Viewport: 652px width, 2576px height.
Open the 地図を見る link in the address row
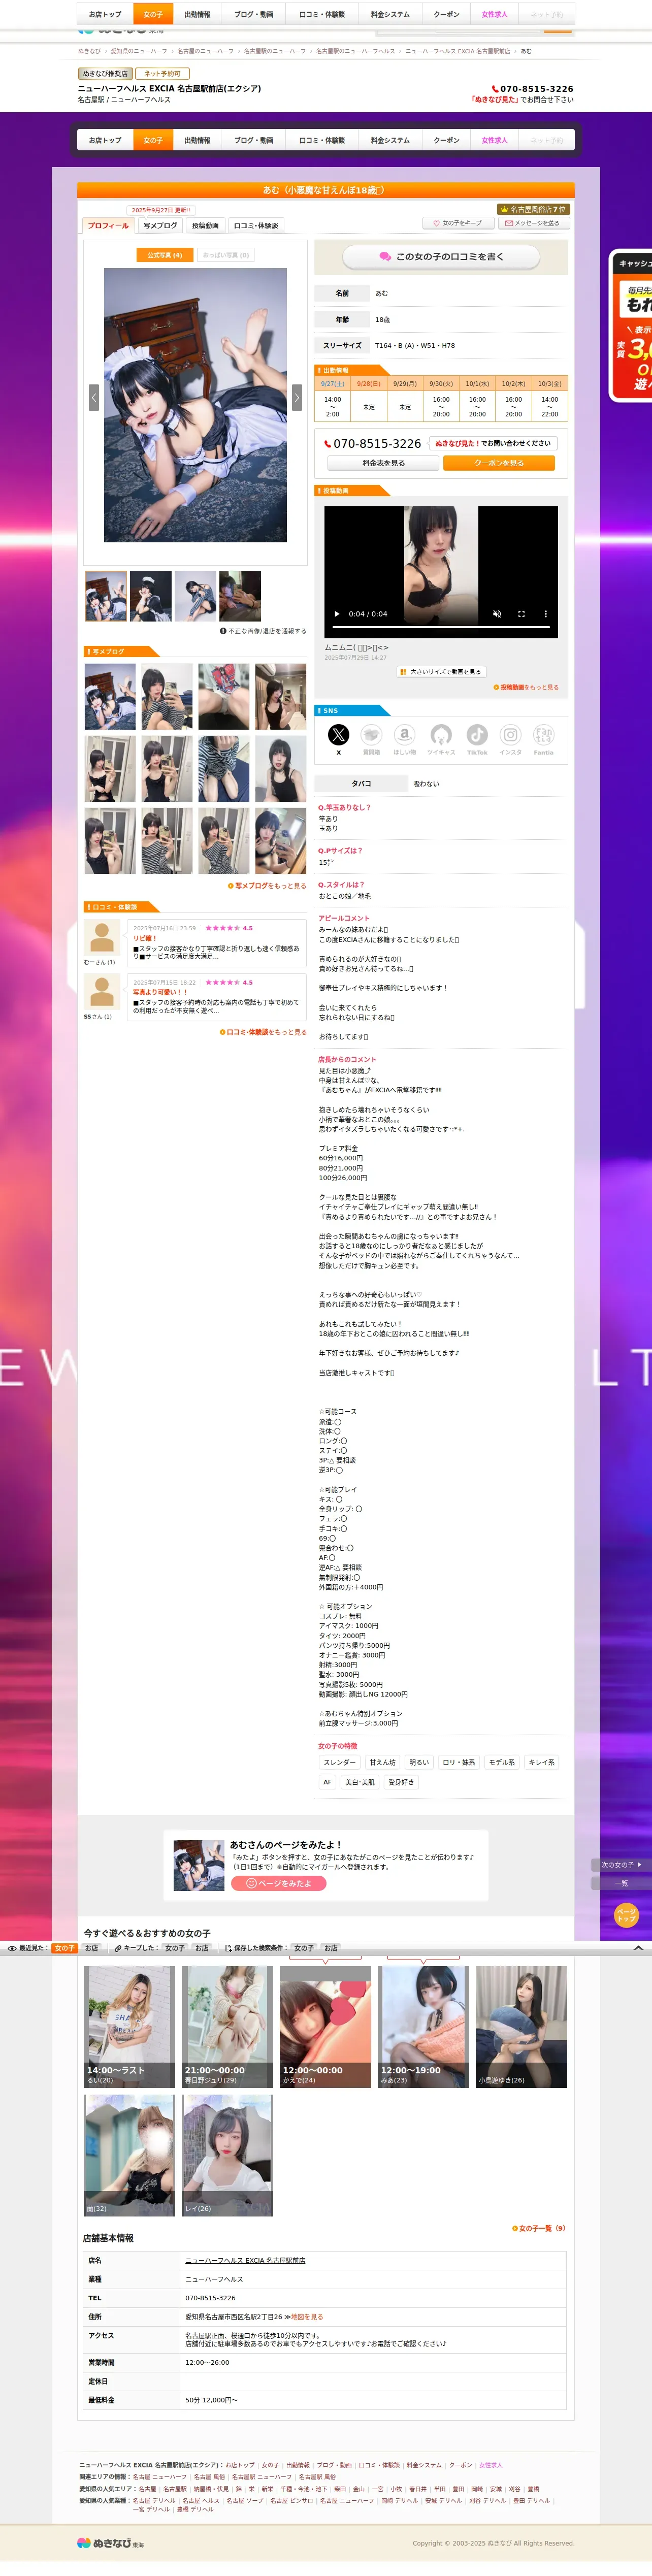click(x=306, y=2316)
